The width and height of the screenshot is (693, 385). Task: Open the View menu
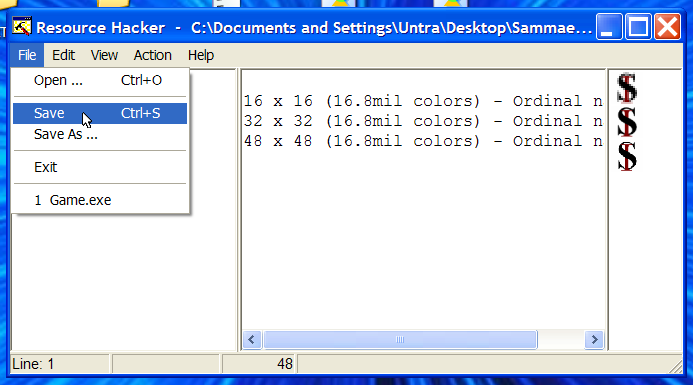tap(104, 55)
